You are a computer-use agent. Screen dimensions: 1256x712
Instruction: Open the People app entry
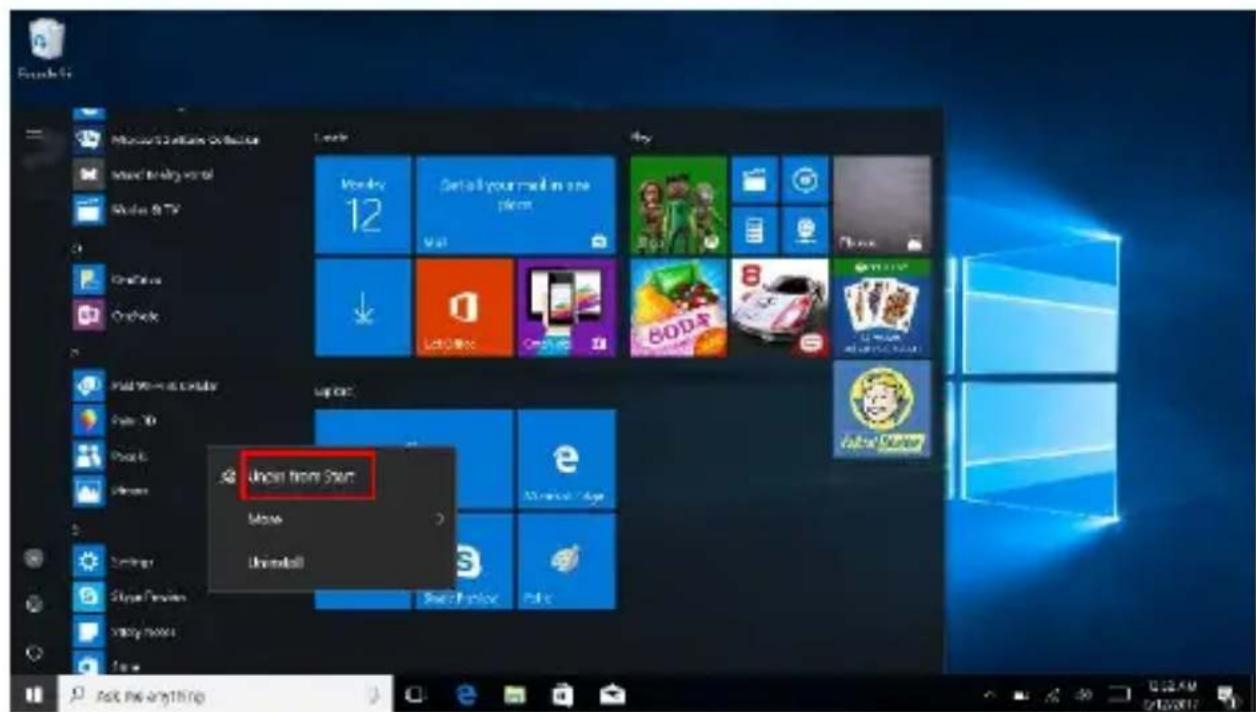tap(113, 455)
